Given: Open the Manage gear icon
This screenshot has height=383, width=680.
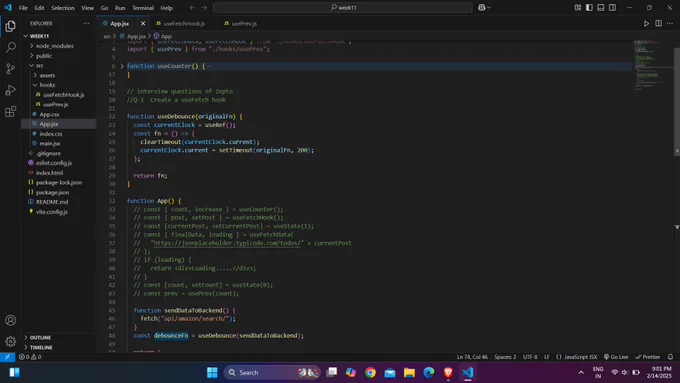Looking at the screenshot, I should (10, 341).
